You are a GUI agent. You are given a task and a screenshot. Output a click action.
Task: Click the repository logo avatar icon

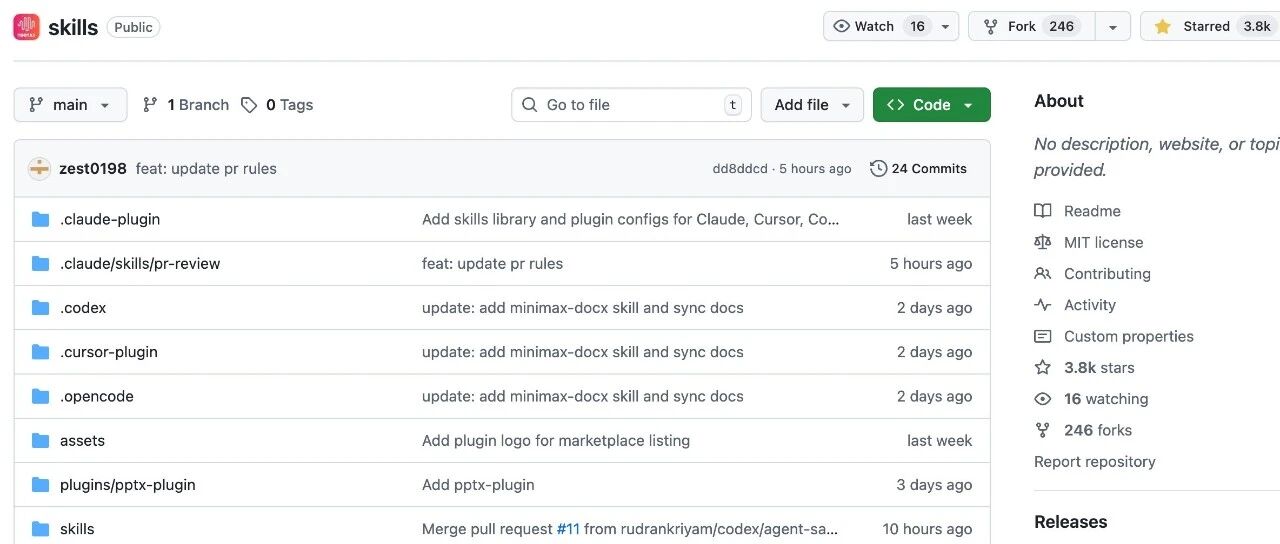click(x=26, y=27)
